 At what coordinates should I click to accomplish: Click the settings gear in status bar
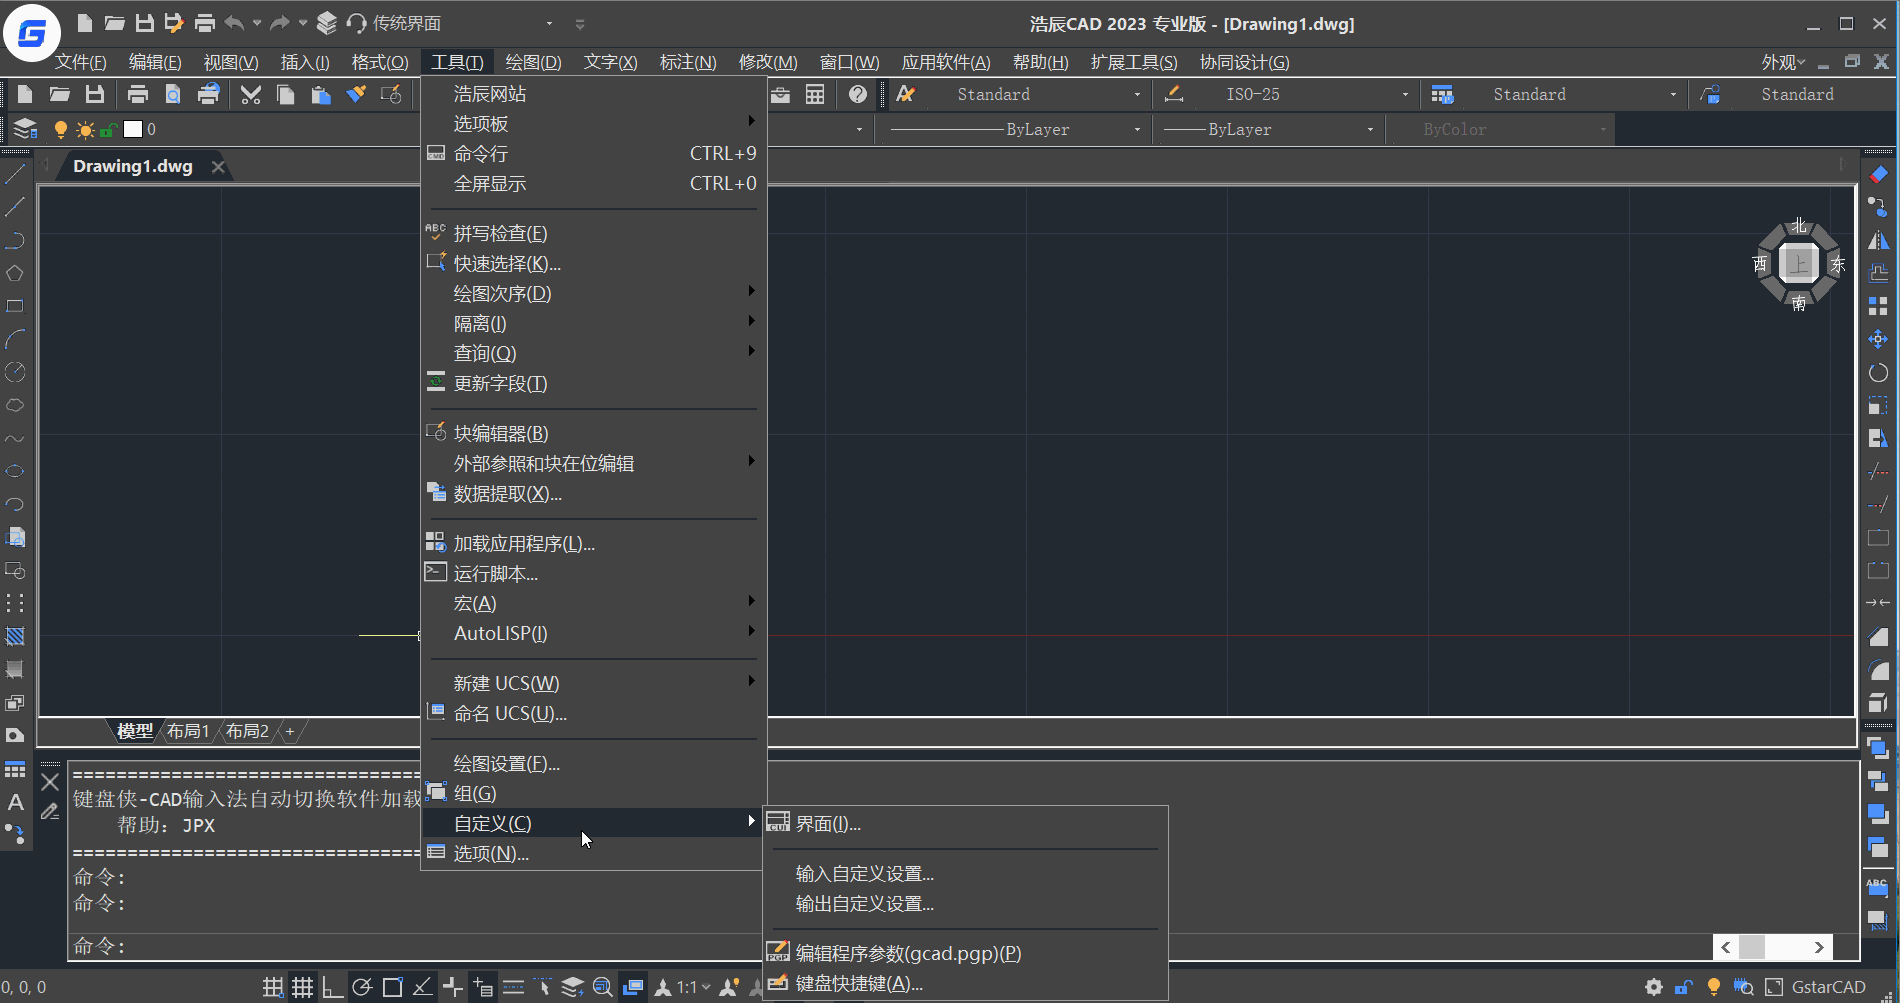click(x=1654, y=987)
